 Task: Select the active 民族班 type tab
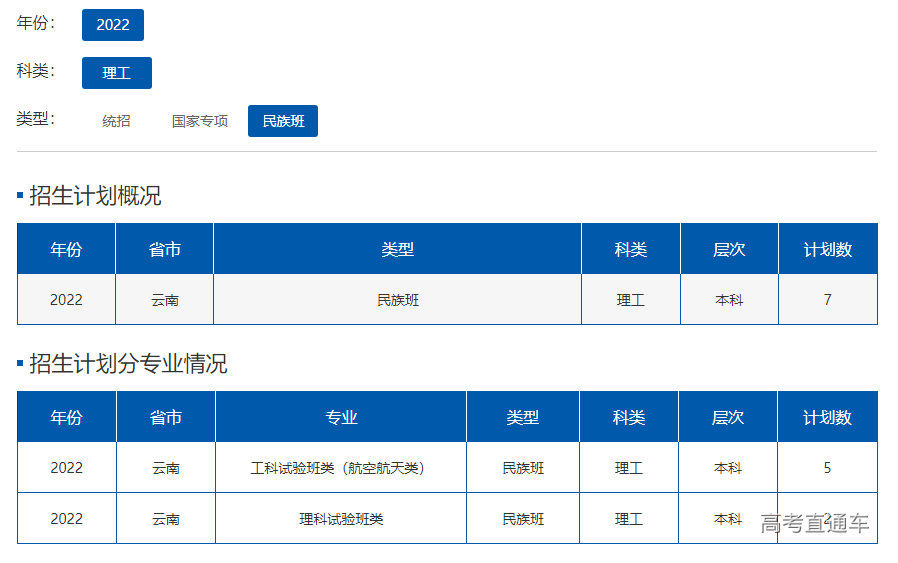[x=283, y=121]
